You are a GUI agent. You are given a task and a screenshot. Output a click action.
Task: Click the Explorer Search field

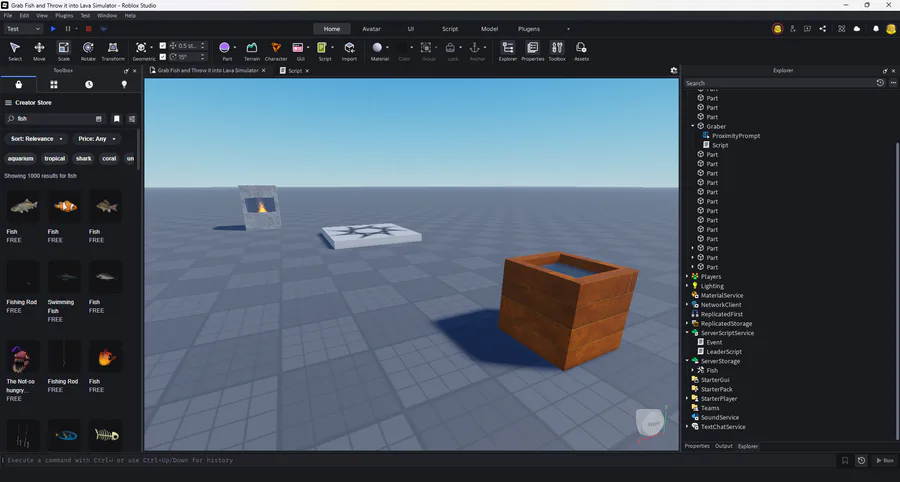pyautogui.click(x=779, y=83)
